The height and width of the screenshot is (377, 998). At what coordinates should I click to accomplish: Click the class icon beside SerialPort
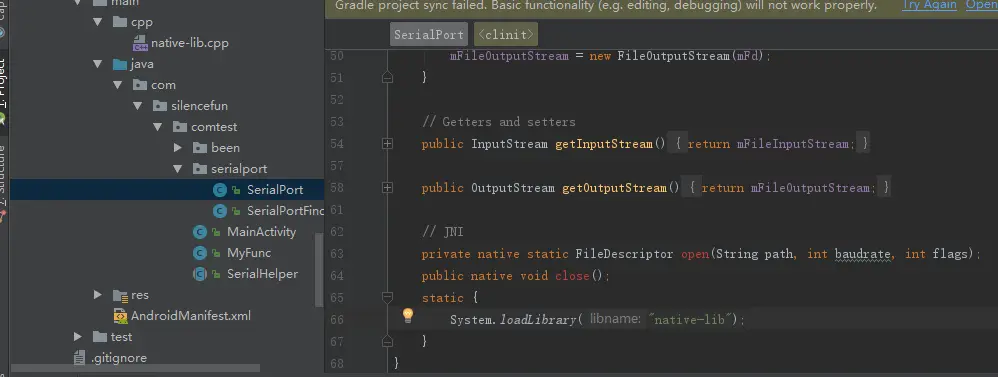[x=220, y=190]
